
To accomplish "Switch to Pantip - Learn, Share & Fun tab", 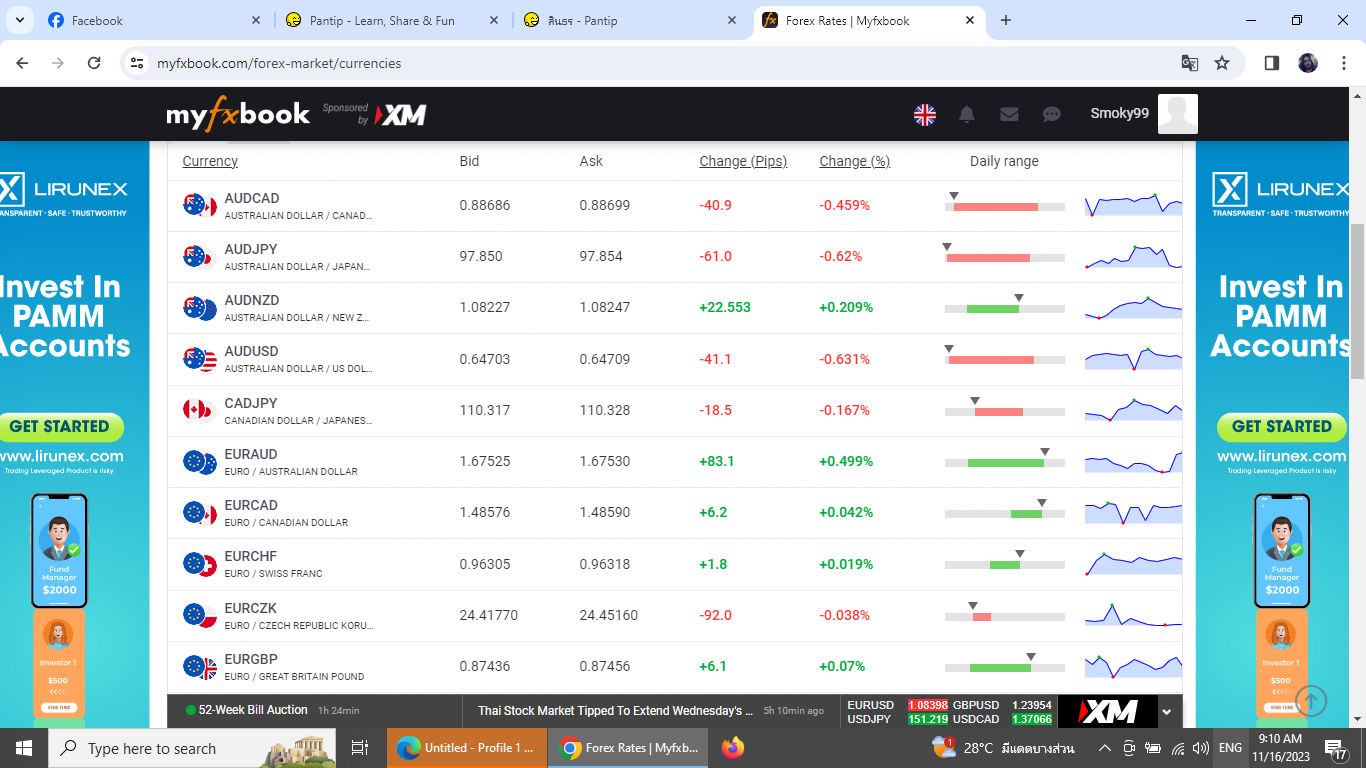I will pos(394,20).
